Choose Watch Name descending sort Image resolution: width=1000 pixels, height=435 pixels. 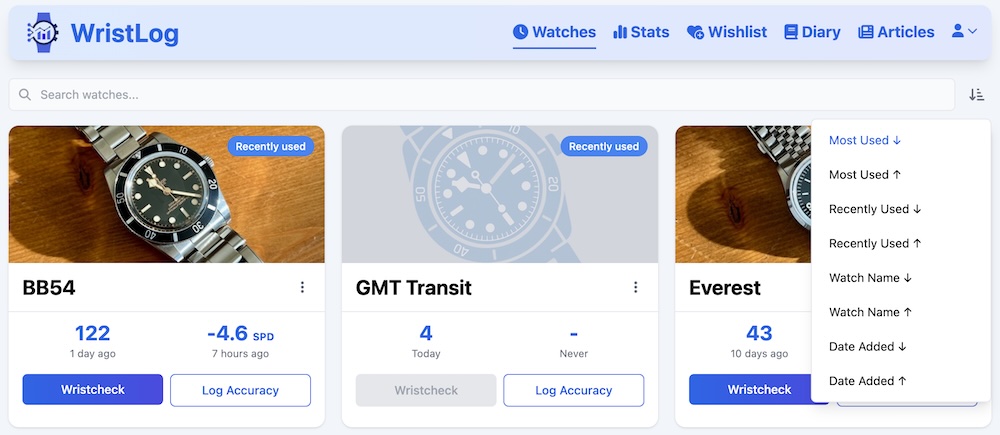pyautogui.click(x=870, y=277)
